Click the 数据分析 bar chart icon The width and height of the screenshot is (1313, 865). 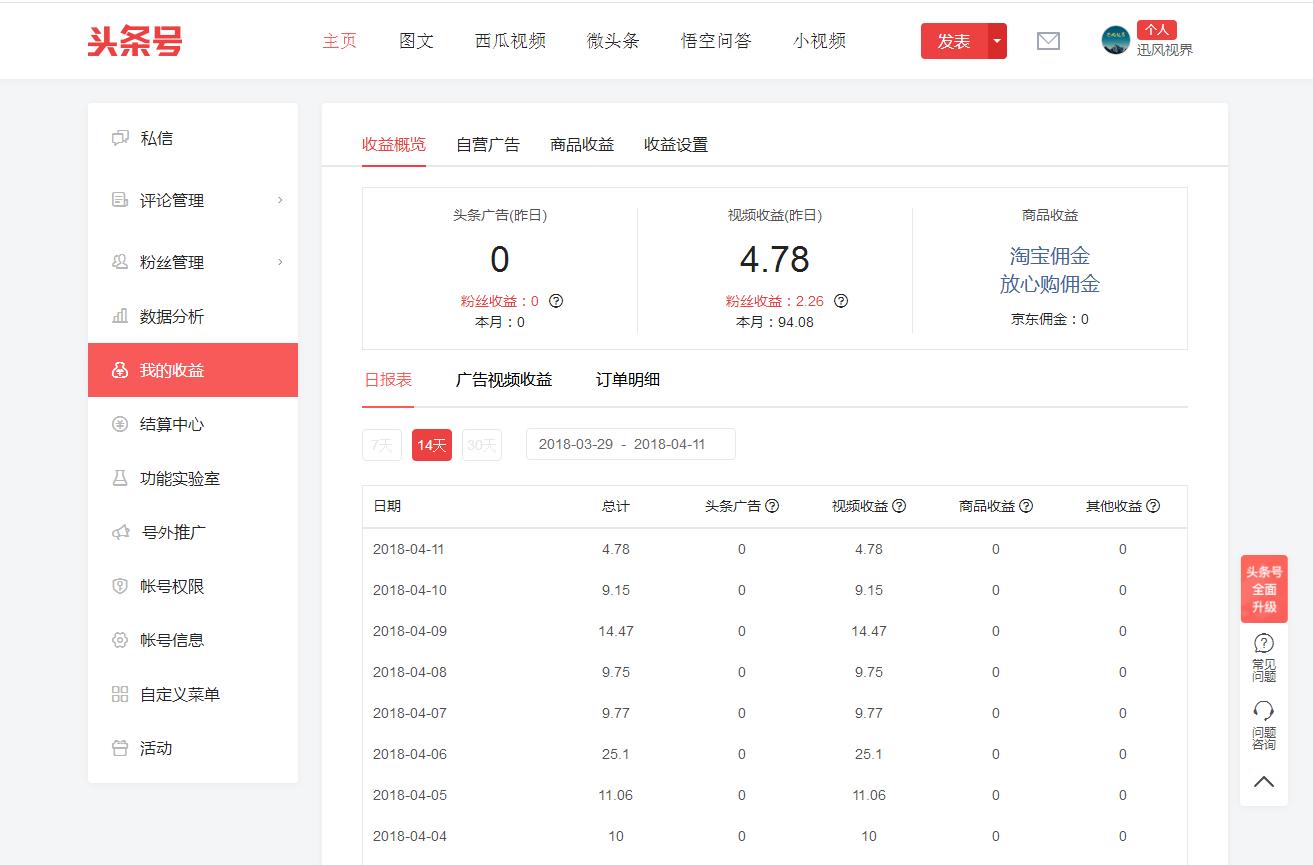click(120, 316)
